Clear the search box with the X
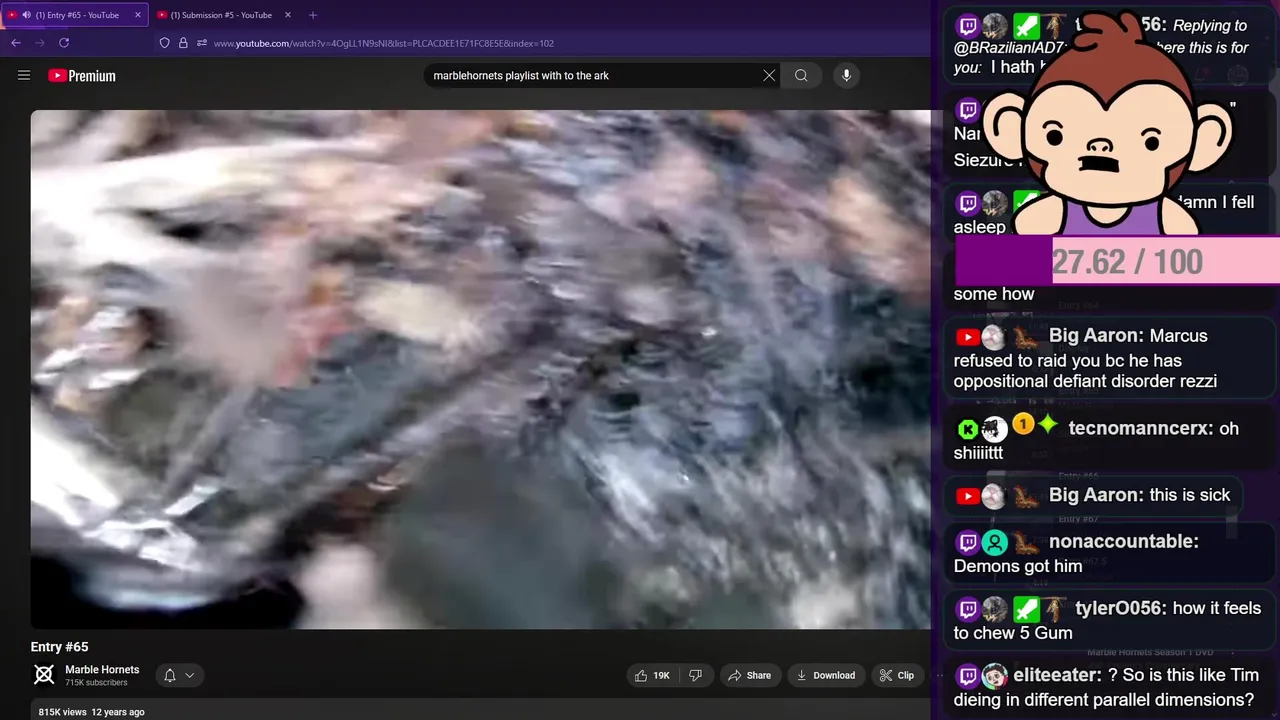This screenshot has height=720, width=1280. pos(769,75)
